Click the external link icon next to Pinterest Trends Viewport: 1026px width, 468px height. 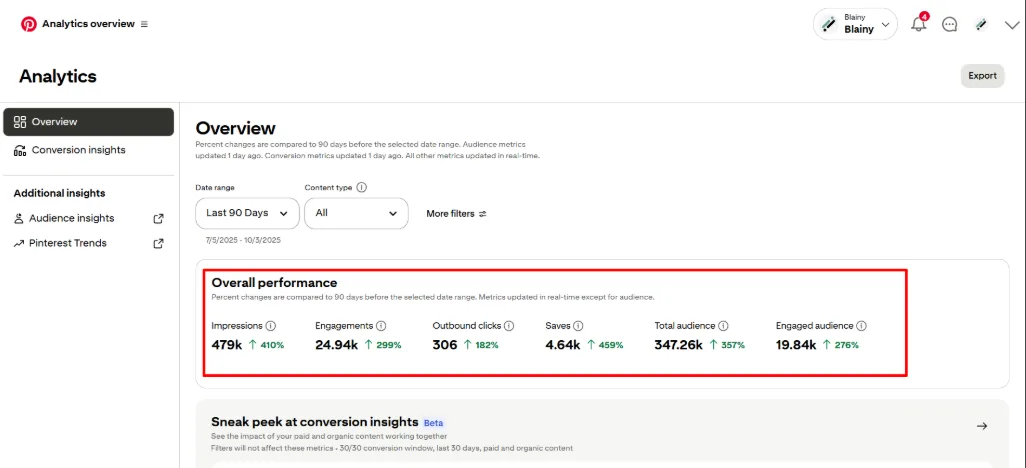click(x=158, y=243)
